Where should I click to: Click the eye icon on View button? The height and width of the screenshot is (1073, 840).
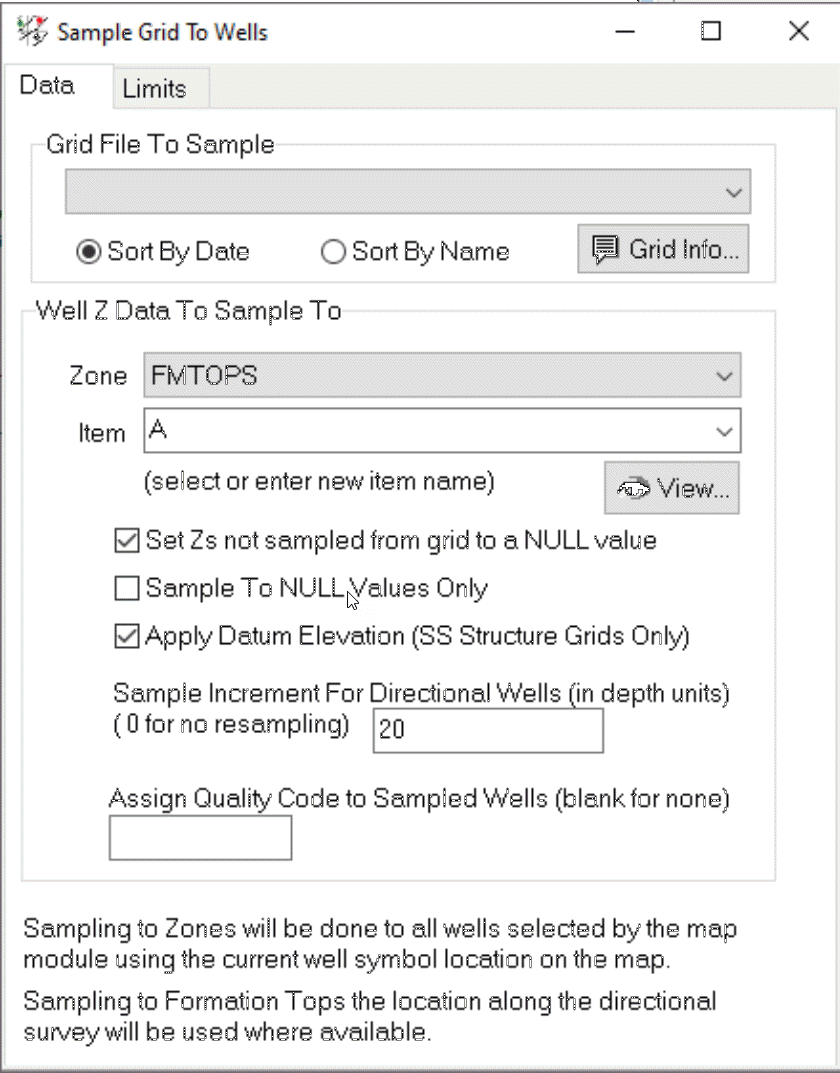coord(635,488)
